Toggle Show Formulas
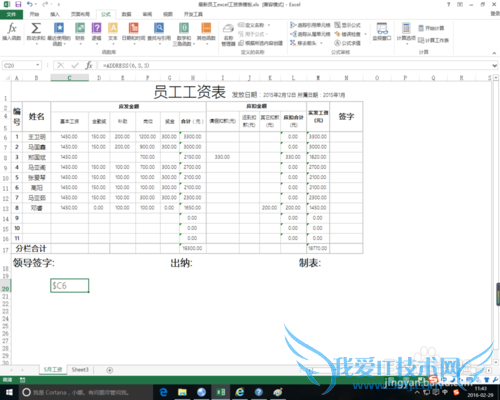Screen dimensions: 500x400 tap(348, 25)
